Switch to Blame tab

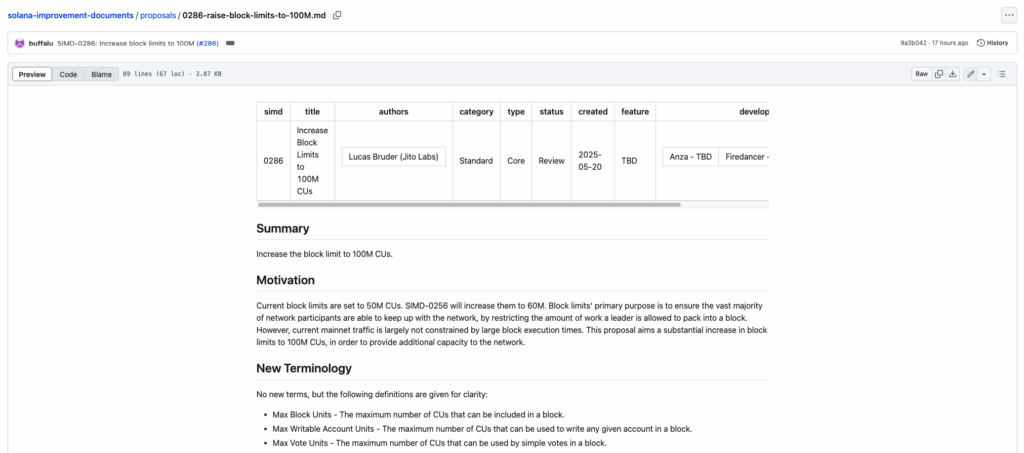click(101, 74)
